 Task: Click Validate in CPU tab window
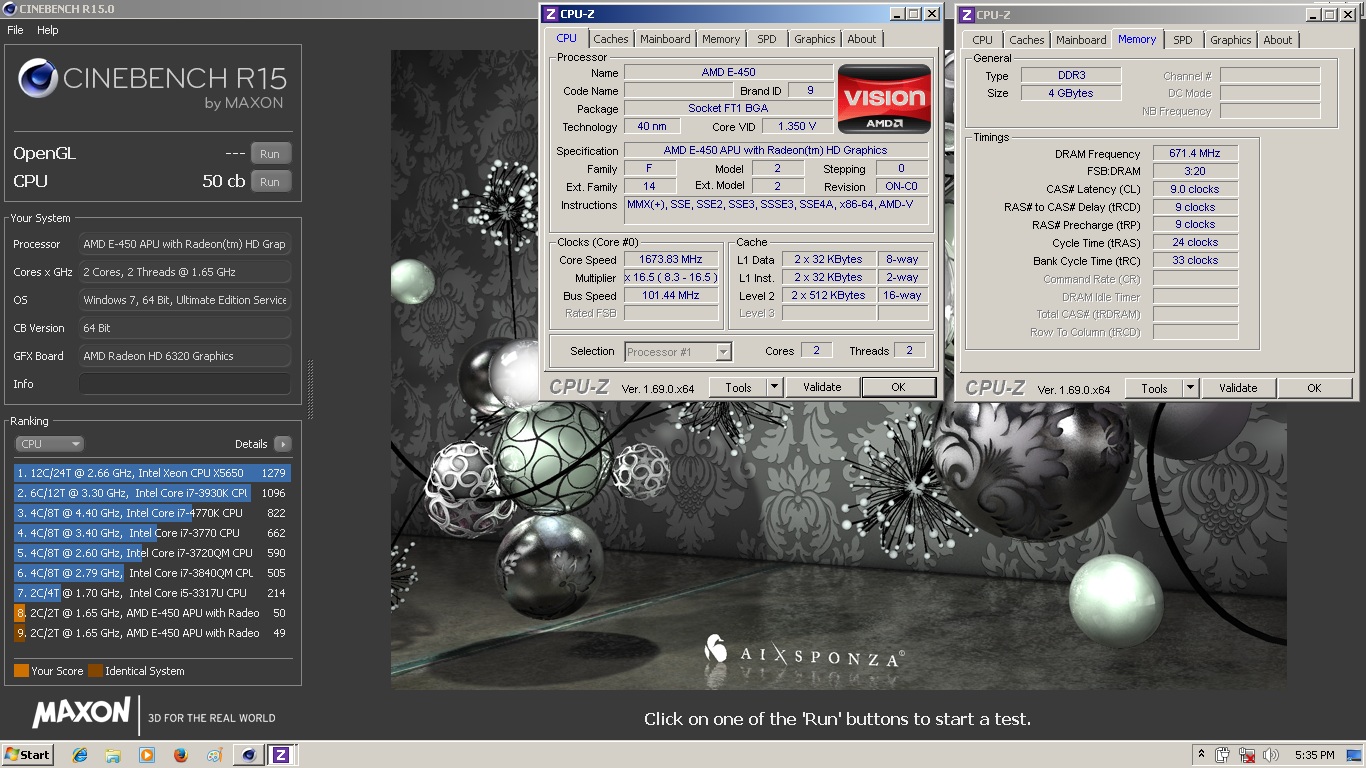pos(822,387)
